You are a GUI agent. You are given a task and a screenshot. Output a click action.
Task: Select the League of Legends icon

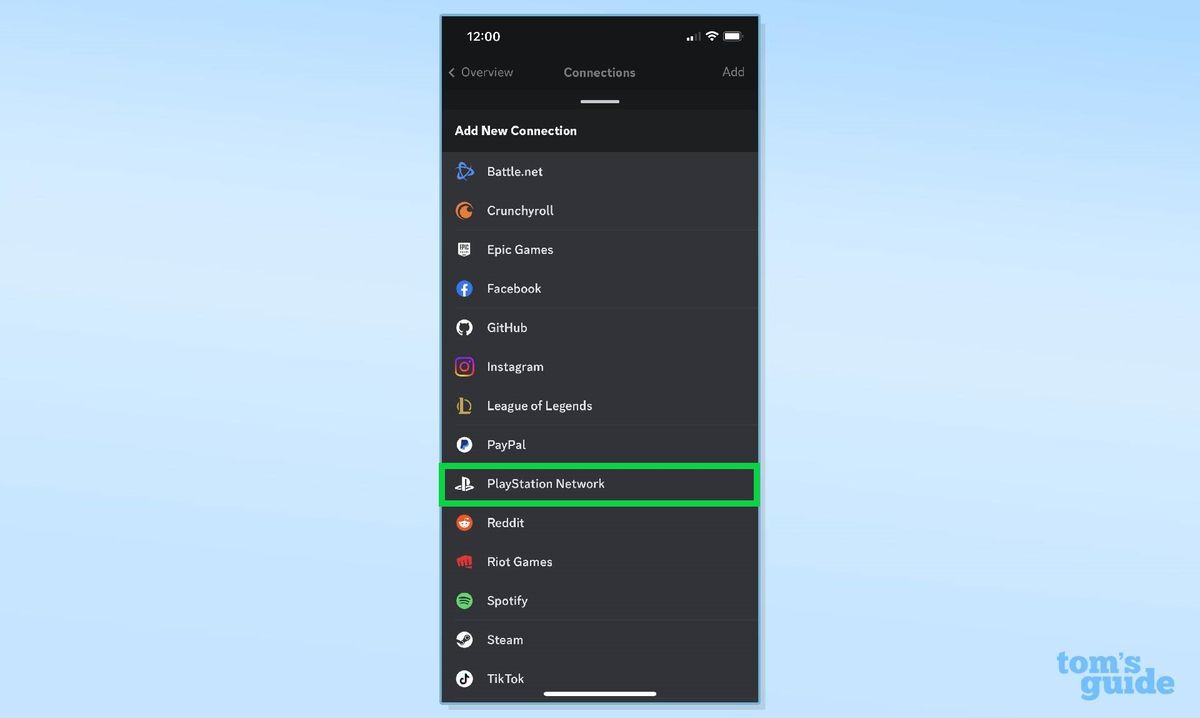[464, 405]
